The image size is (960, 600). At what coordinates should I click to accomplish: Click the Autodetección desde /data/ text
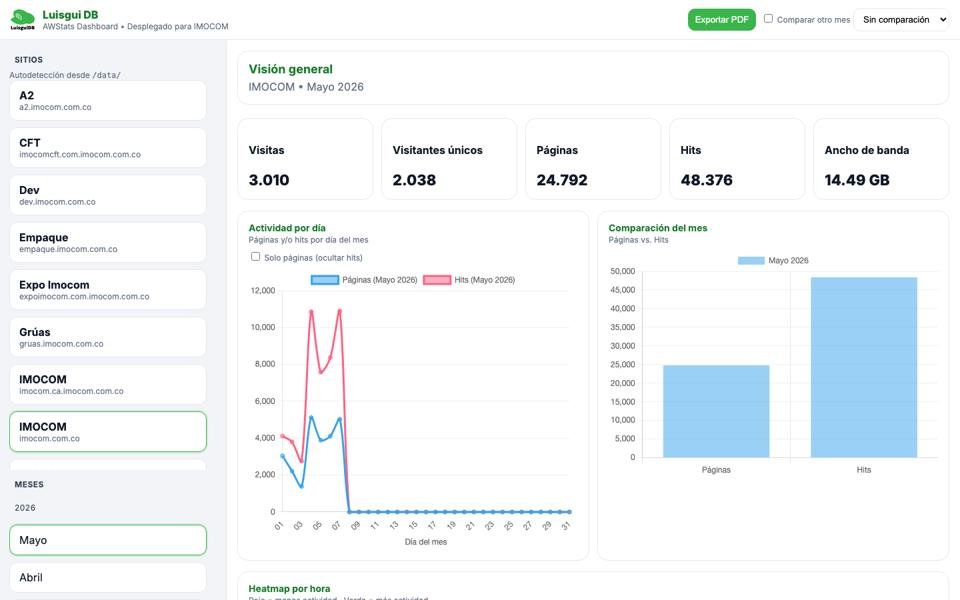(x=65, y=75)
